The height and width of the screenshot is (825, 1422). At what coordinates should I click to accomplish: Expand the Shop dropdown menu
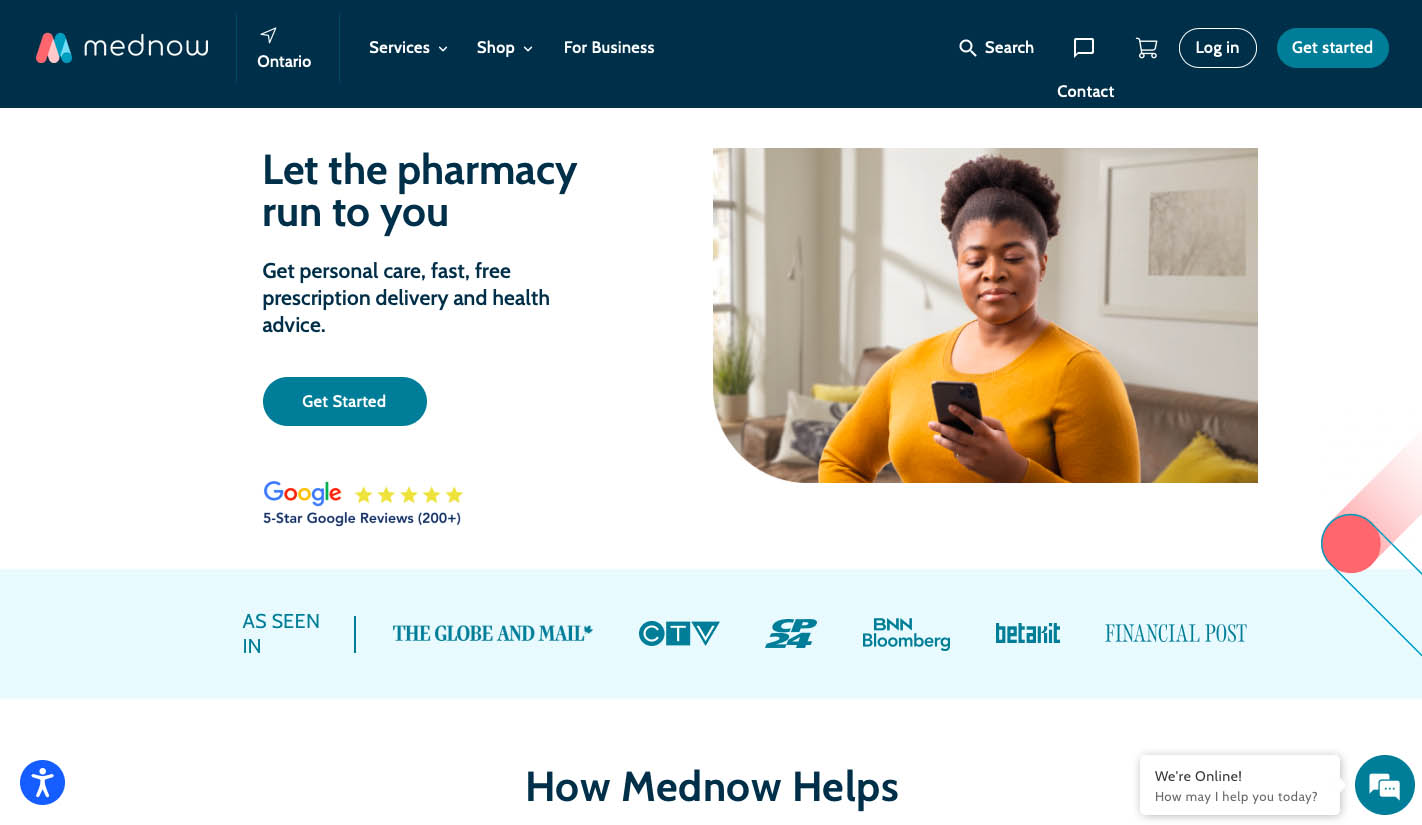tap(505, 48)
